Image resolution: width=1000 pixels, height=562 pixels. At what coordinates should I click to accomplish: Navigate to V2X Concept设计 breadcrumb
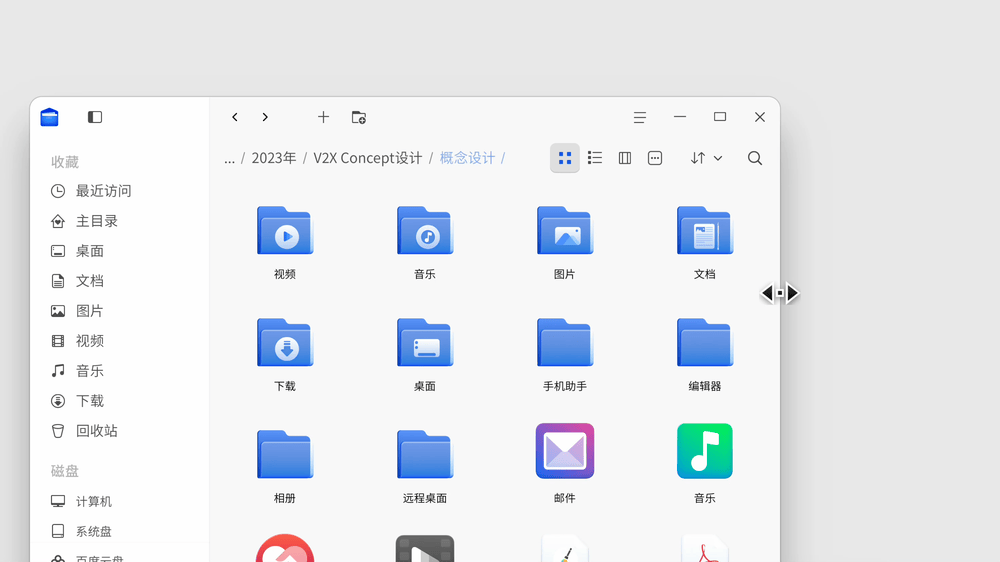coord(367,158)
